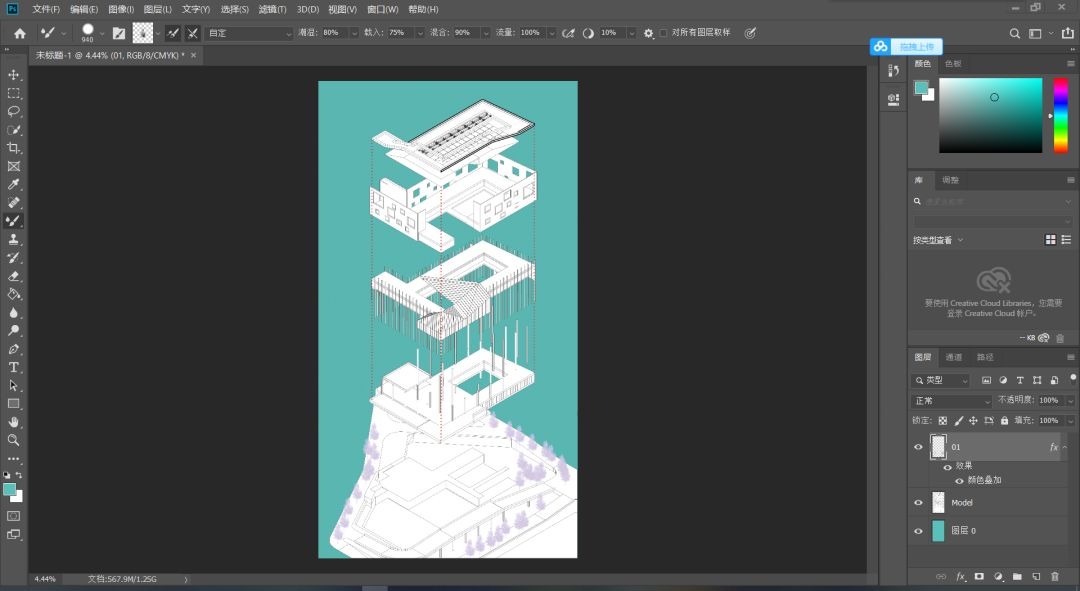Screen dimensions: 1080x591
Task: Switch to the 色板 tab
Action: [953, 64]
